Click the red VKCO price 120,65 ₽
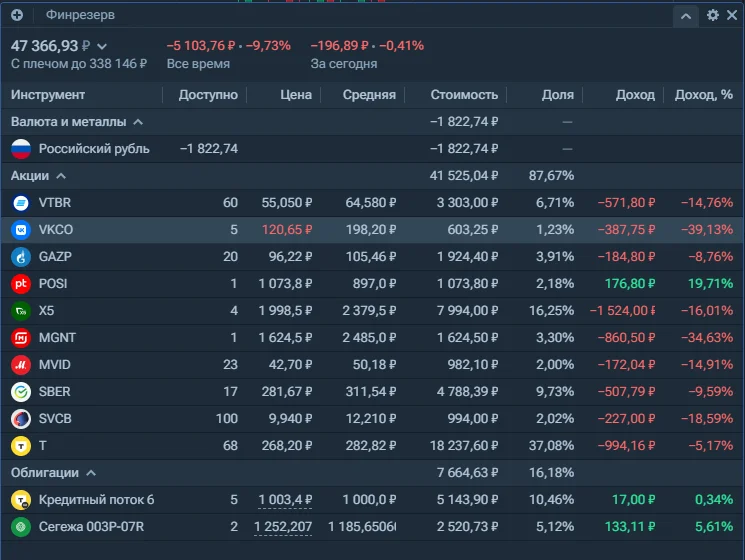This screenshot has height=560, width=745. pyautogui.click(x=287, y=230)
